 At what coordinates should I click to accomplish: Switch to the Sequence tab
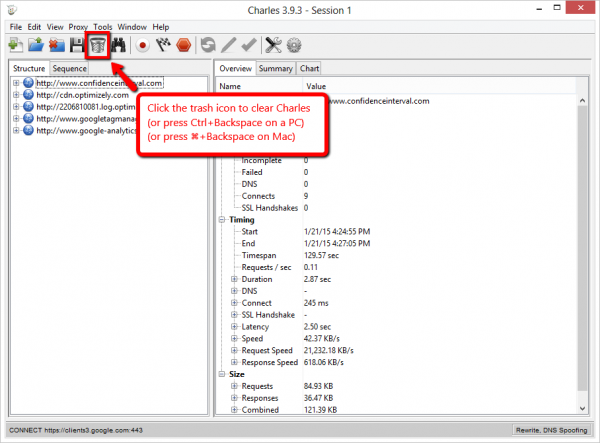click(x=69, y=68)
